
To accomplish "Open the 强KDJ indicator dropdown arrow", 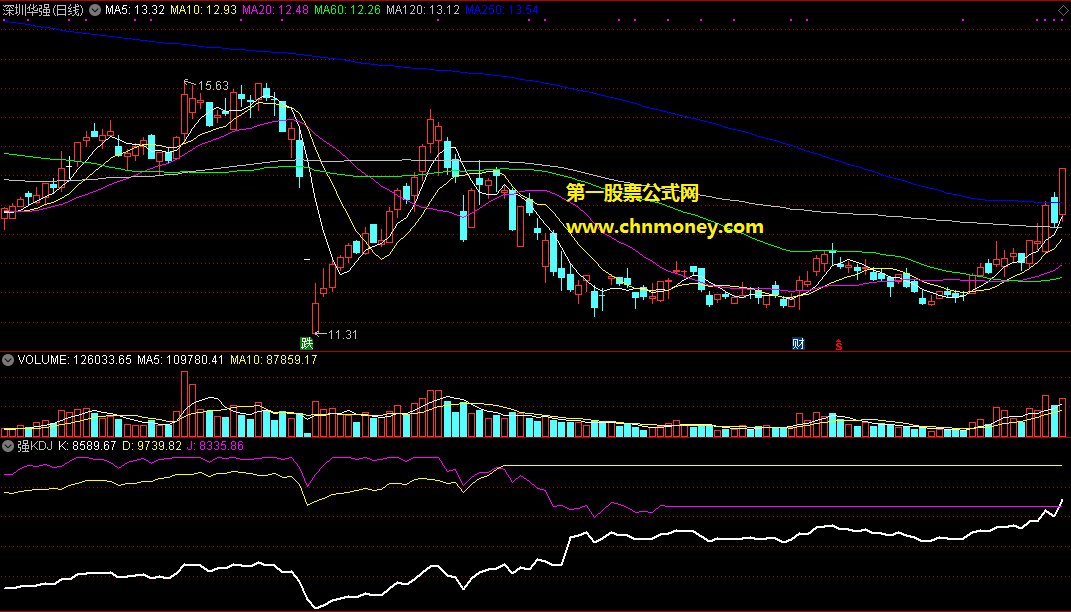I will pyautogui.click(x=8, y=446).
